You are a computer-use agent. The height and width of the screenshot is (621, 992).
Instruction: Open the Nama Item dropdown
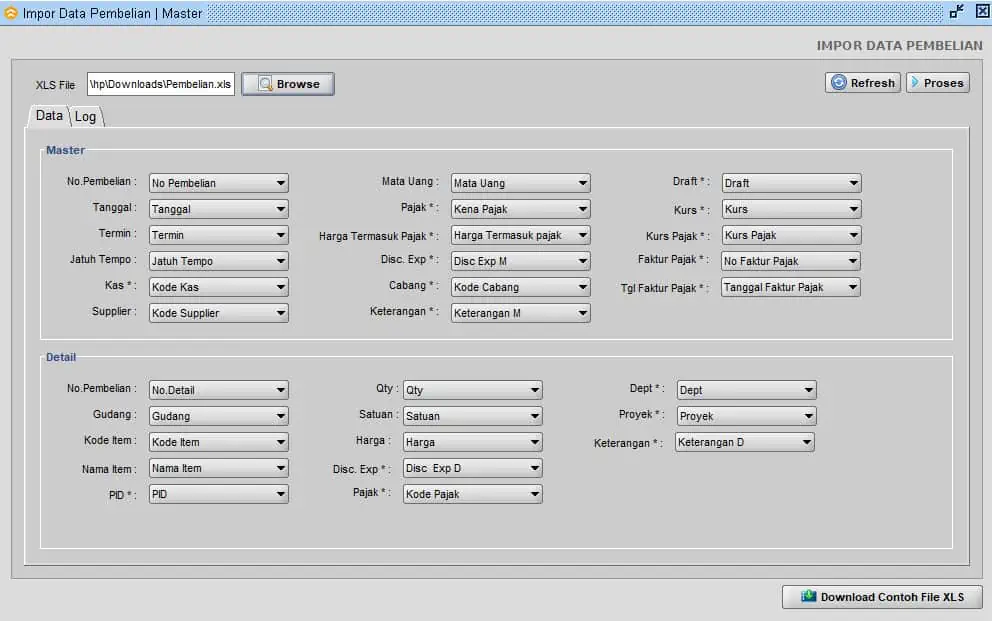(219, 468)
